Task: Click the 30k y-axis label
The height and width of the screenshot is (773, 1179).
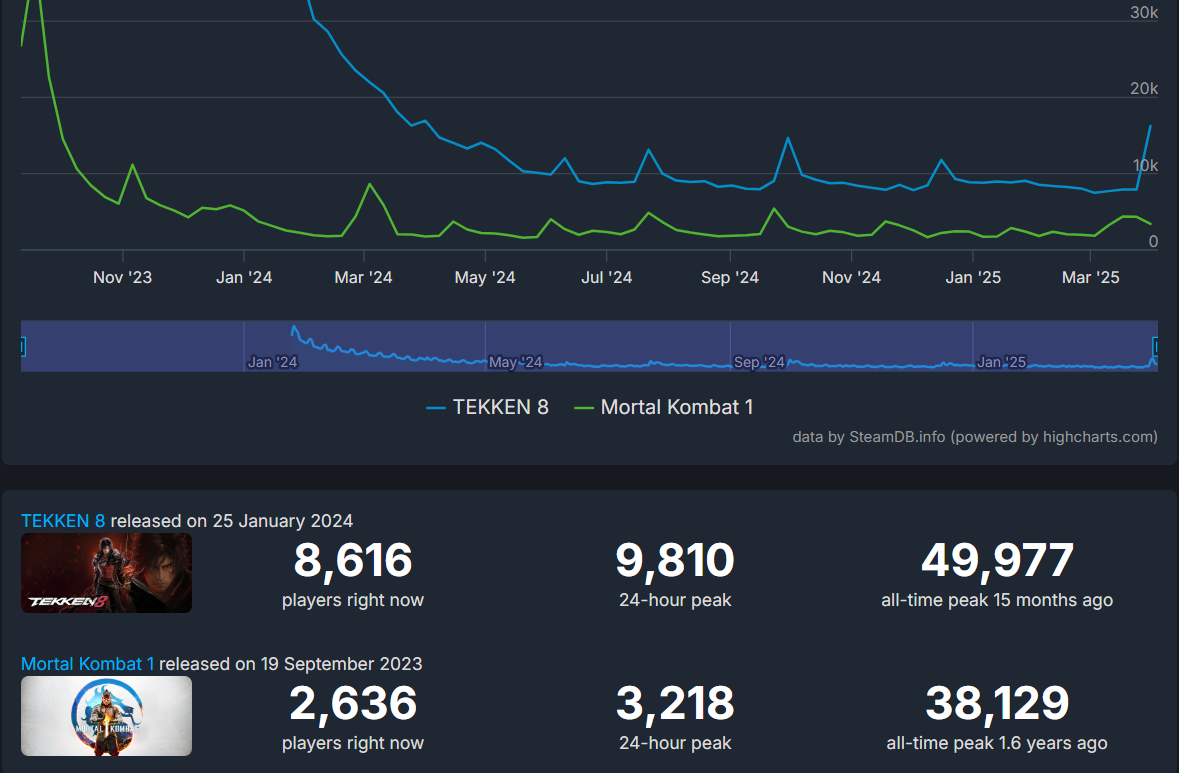Action: coord(1144,12)
